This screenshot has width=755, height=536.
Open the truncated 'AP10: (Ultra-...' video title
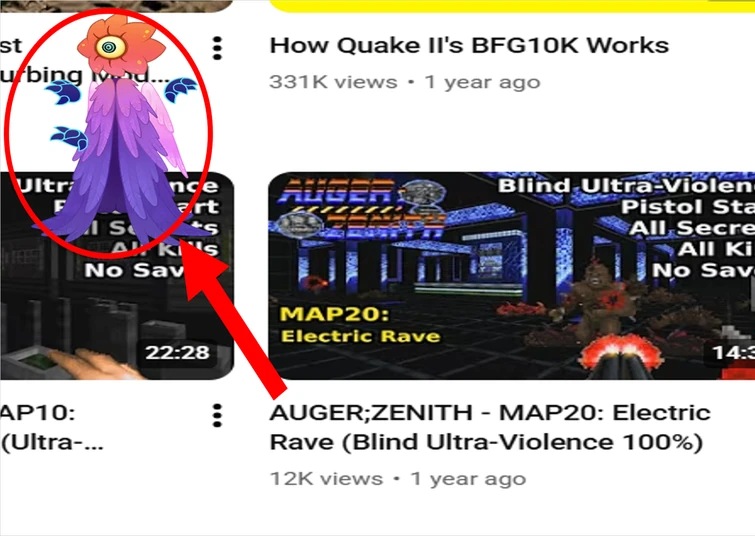pos(52,427)
